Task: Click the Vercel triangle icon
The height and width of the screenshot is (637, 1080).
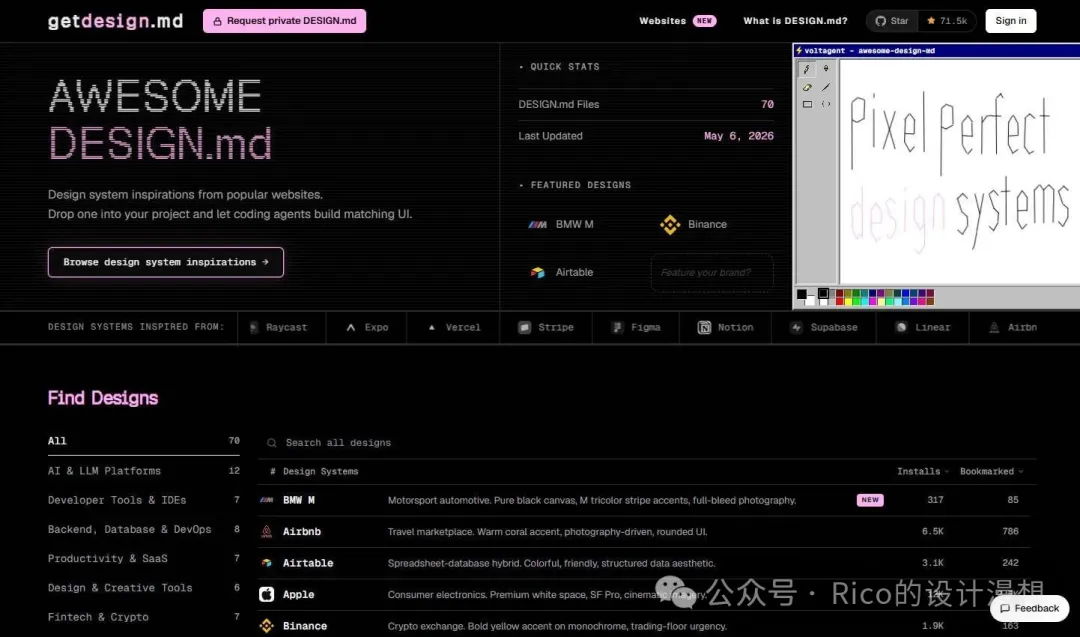Action: point(432,328)
